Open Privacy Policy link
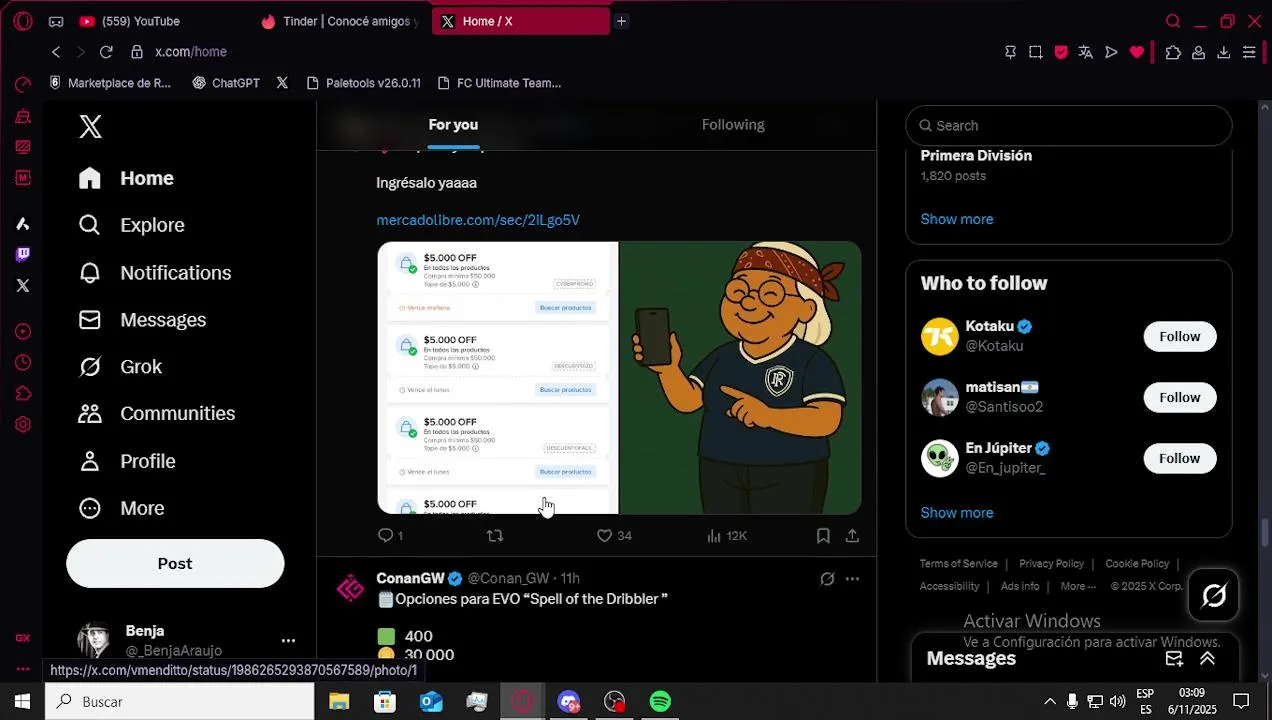1272x720 pixels. tap(1051, 564)
